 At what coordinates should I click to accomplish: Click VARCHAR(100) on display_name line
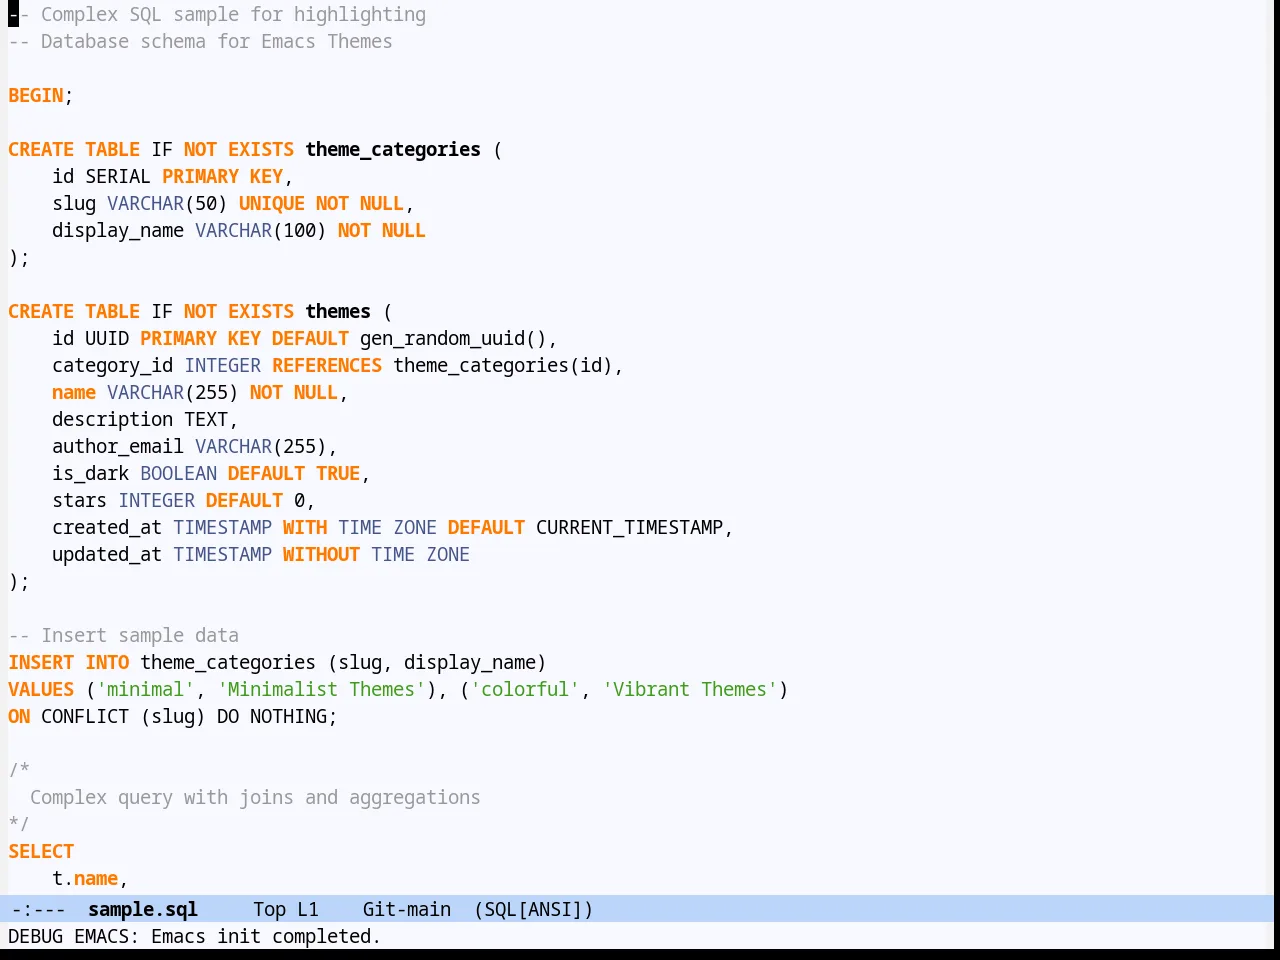pos(261,230)
